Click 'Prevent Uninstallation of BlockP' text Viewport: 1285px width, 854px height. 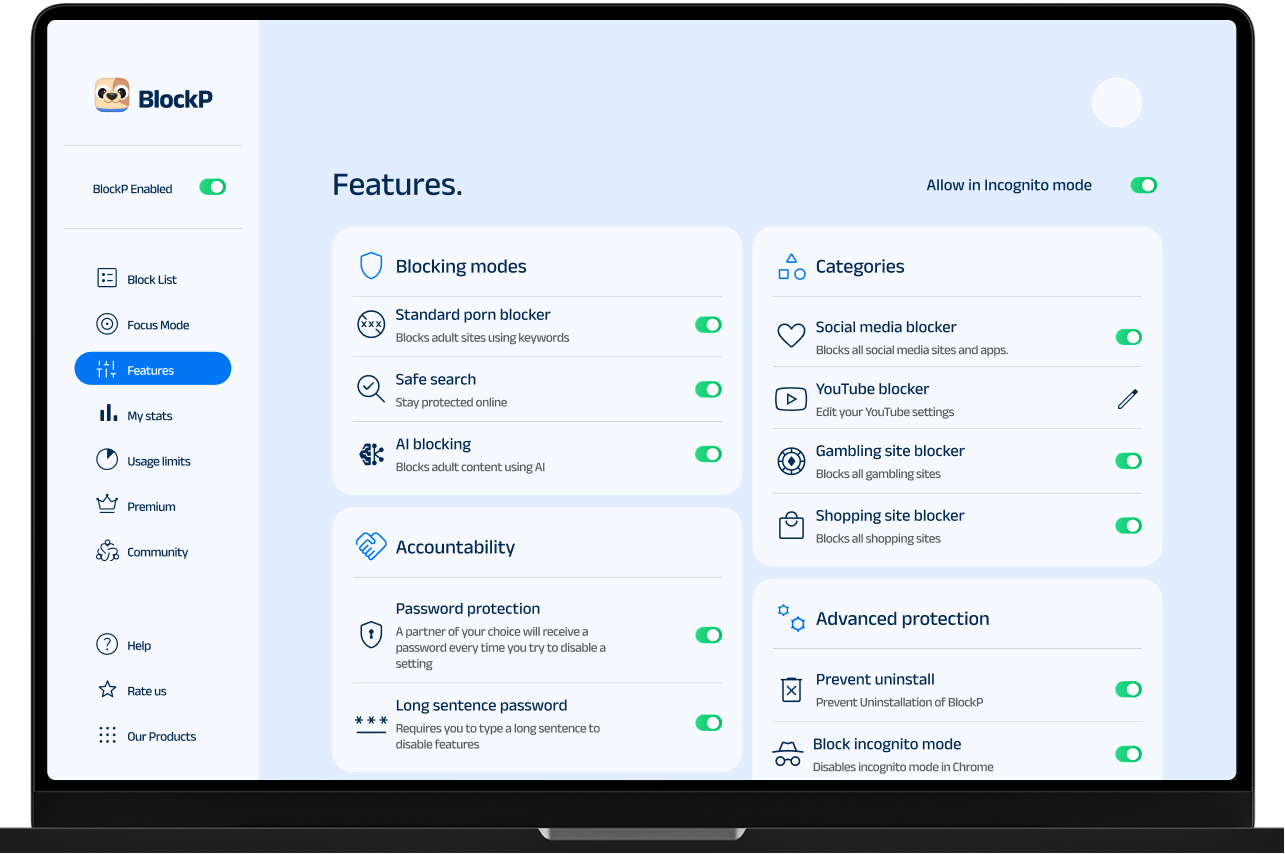pos(899,702)
